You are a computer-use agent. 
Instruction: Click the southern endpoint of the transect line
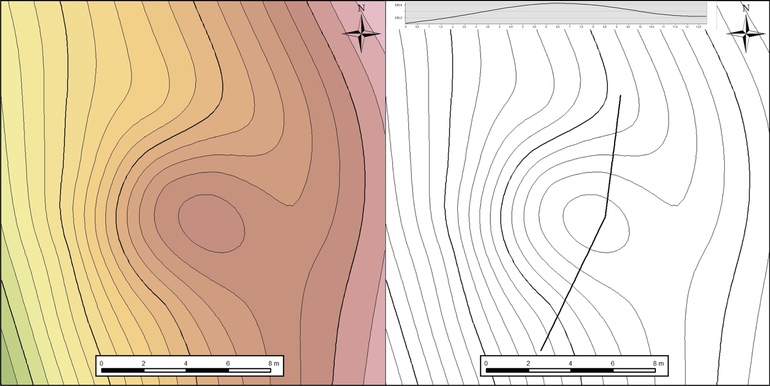[x=541, y=350]
